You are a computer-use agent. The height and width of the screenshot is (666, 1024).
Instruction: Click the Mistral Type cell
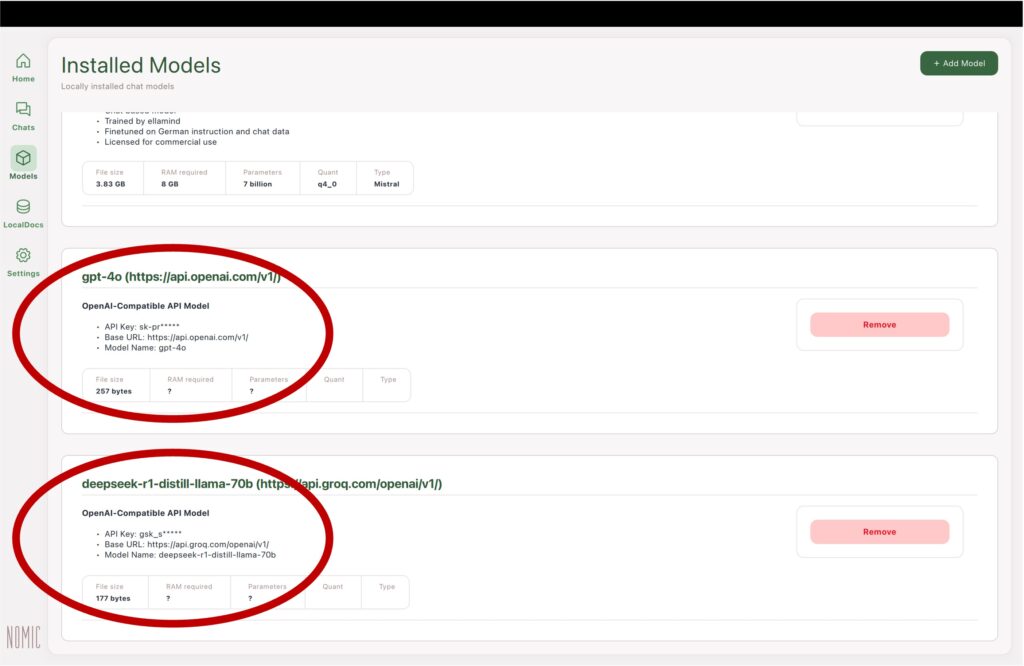pos(385,178)
